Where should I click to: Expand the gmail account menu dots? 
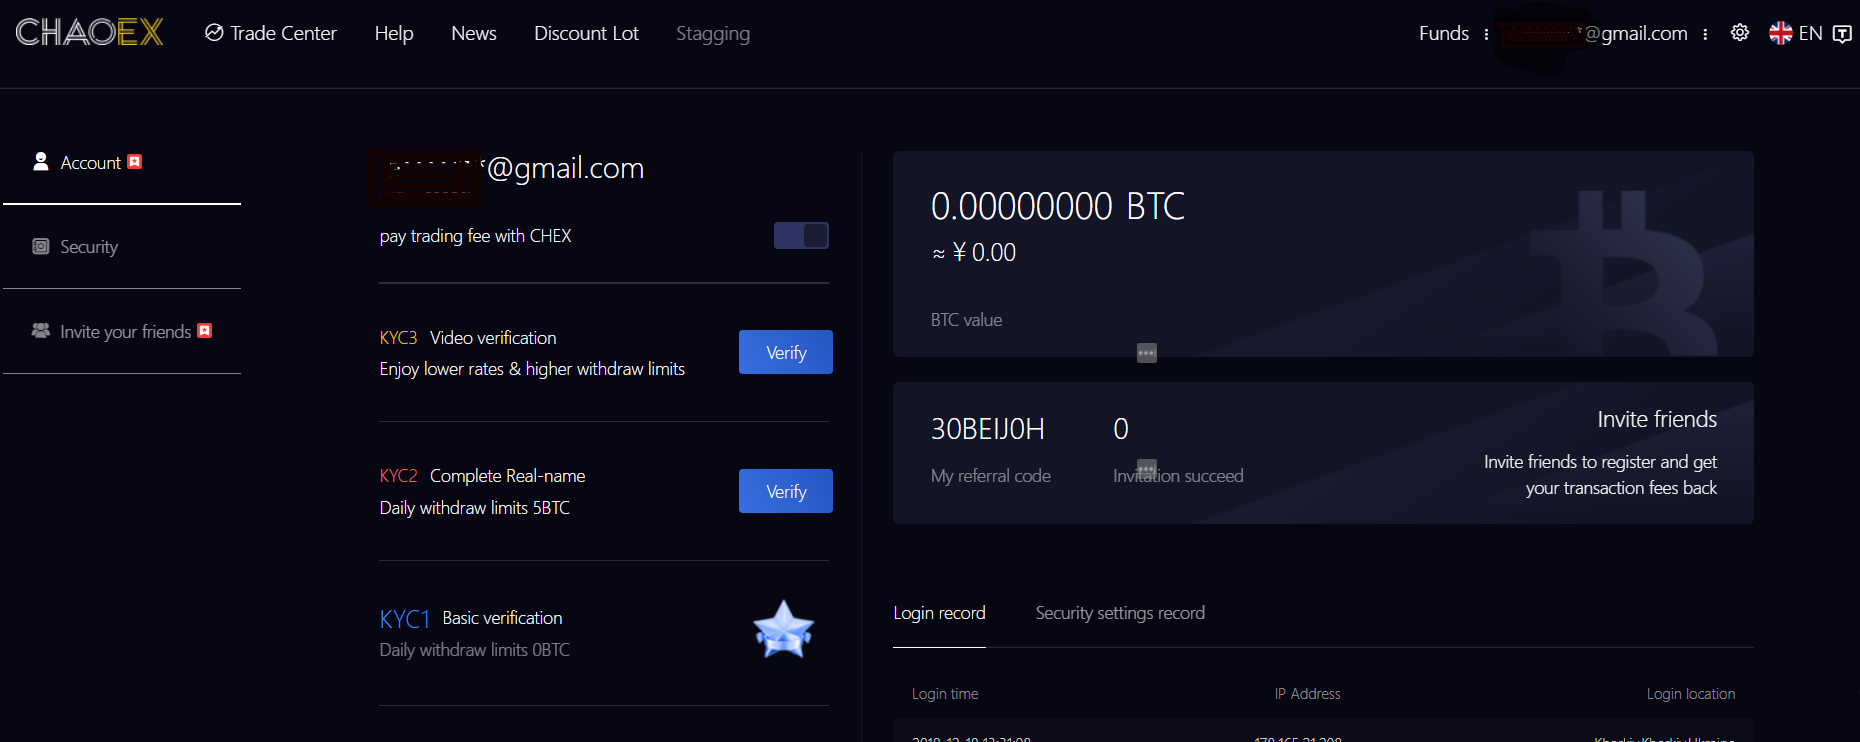1705,34
